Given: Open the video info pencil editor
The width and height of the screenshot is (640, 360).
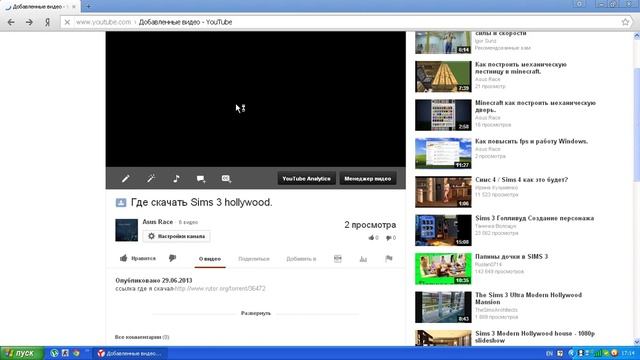Looking at the screenshot, I should coord(126,178).
